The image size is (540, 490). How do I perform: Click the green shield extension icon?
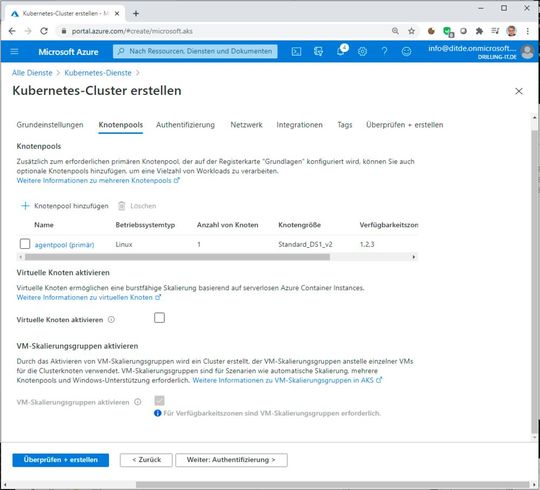[x=447, y=32]
